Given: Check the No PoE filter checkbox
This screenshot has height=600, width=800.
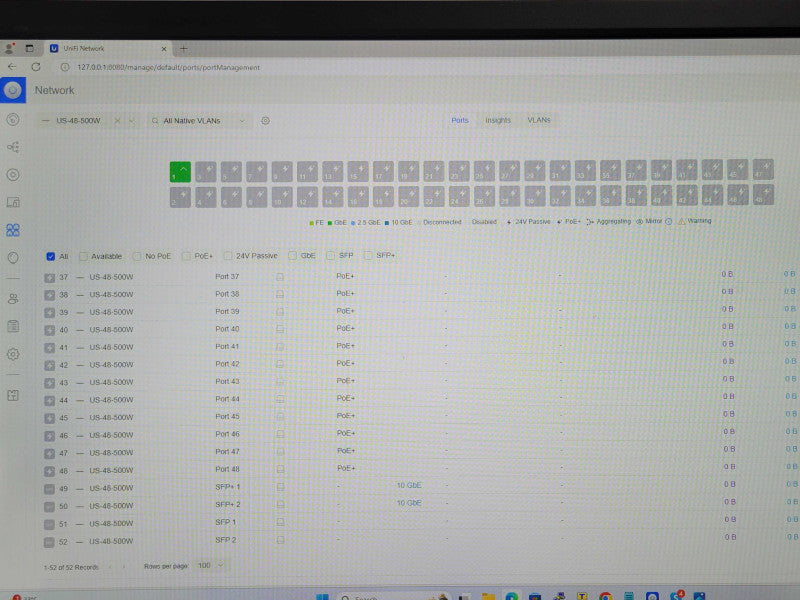Looking at the screenshot, I should tap(137, 256).
